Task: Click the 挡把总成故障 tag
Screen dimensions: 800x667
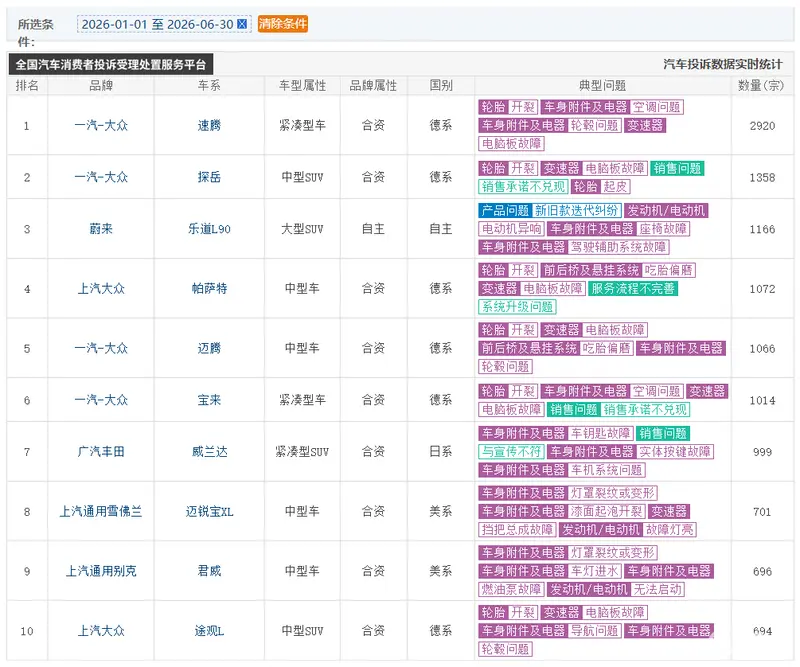Action: tap(518, 529)
